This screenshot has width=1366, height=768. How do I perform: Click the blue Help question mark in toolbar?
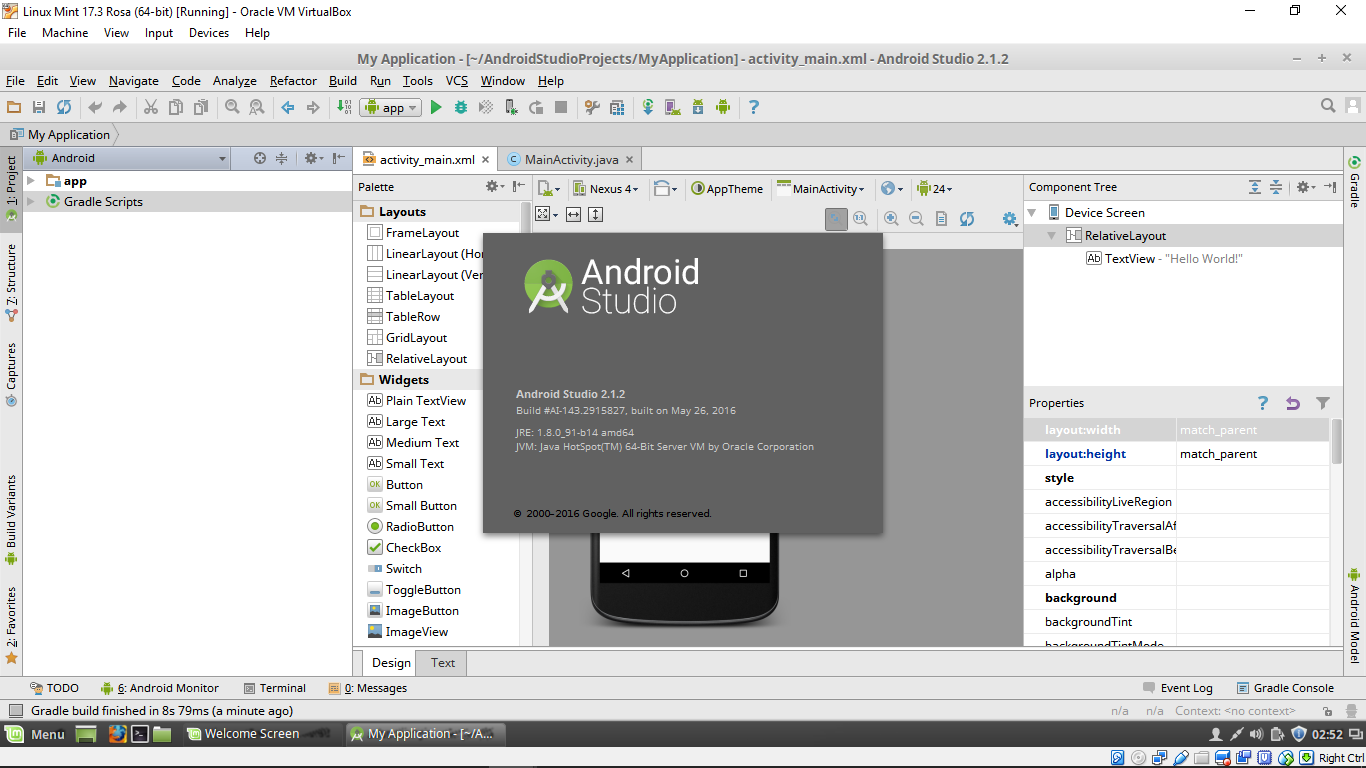click(754, 107)
